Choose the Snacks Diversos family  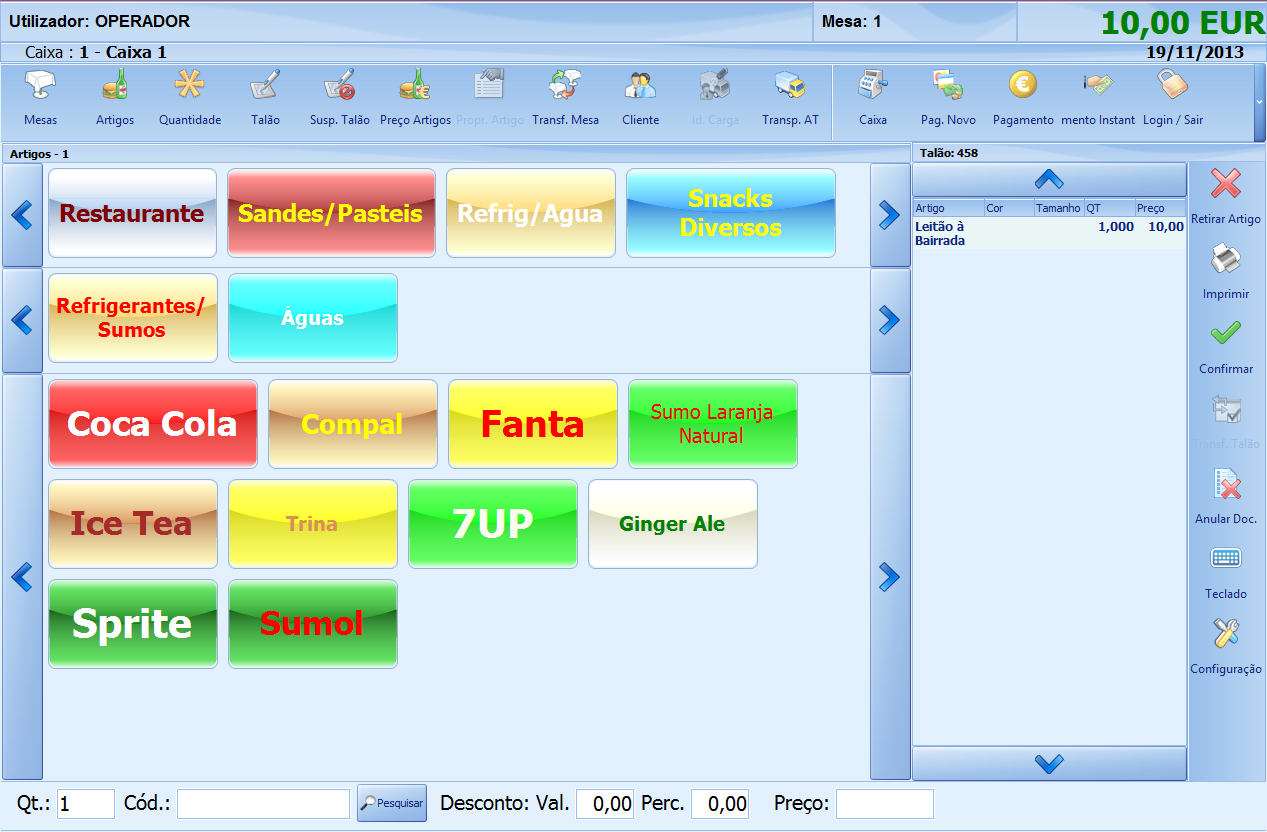click(x=731, y=213)
